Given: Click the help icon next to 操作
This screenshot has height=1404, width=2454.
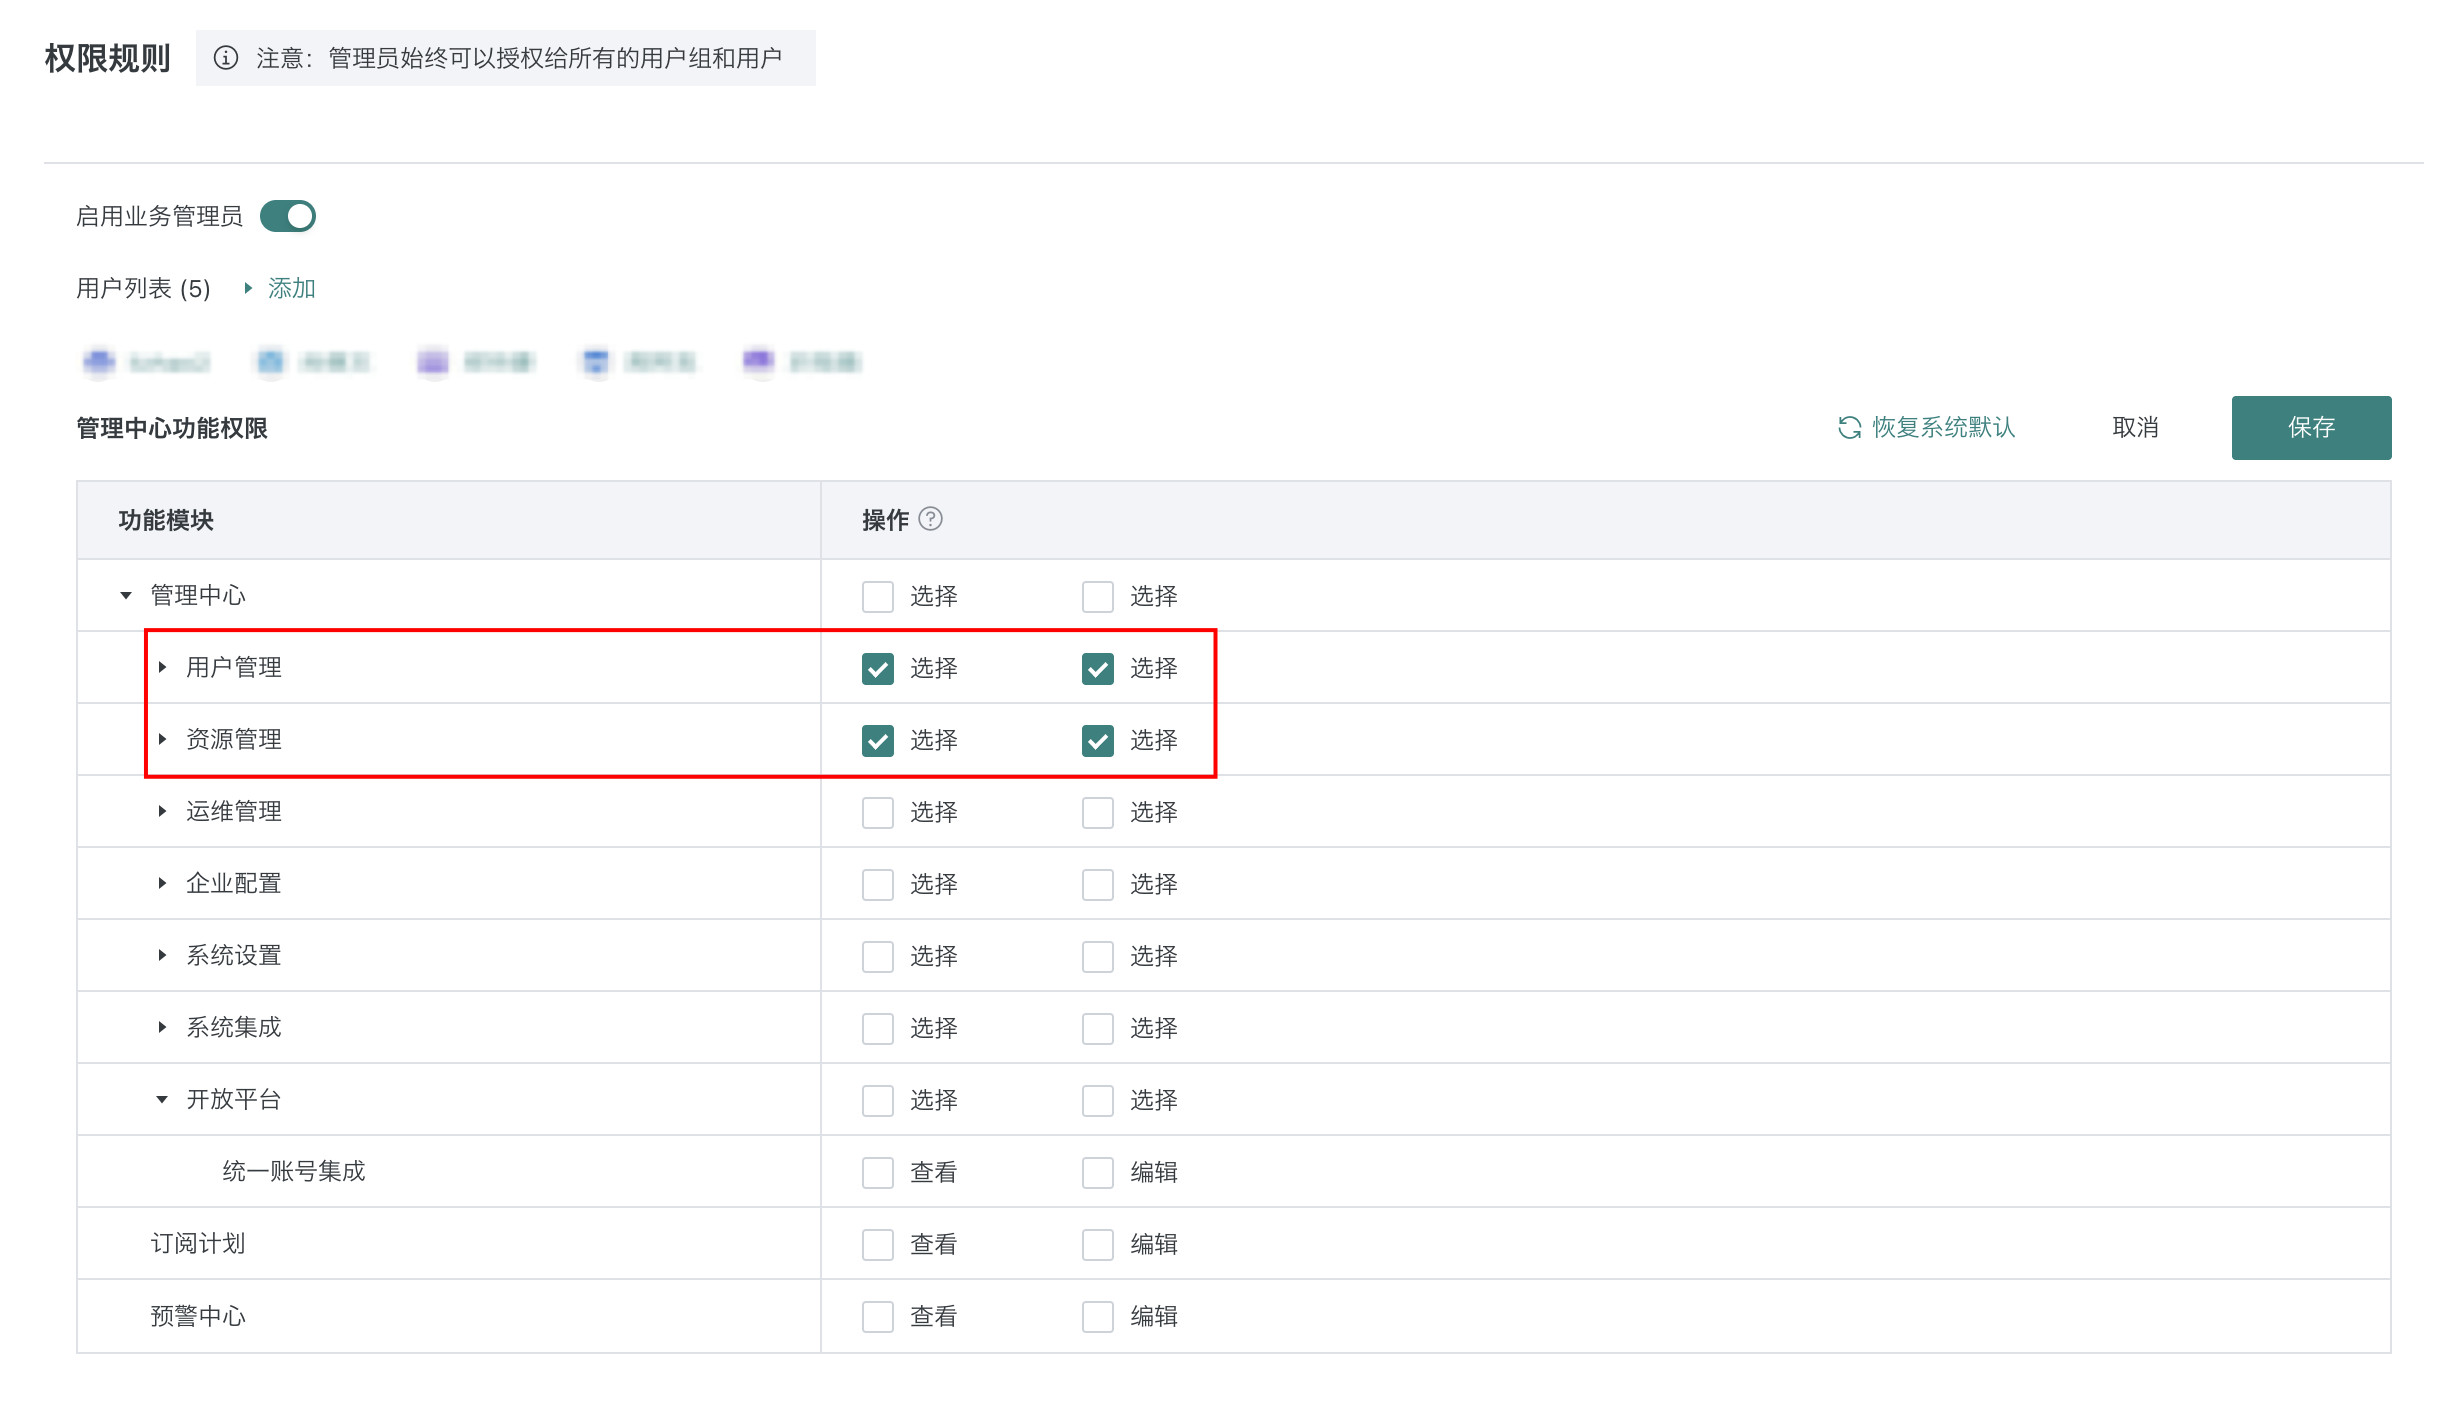Looking at the screenshot, I should pos(930,519).
